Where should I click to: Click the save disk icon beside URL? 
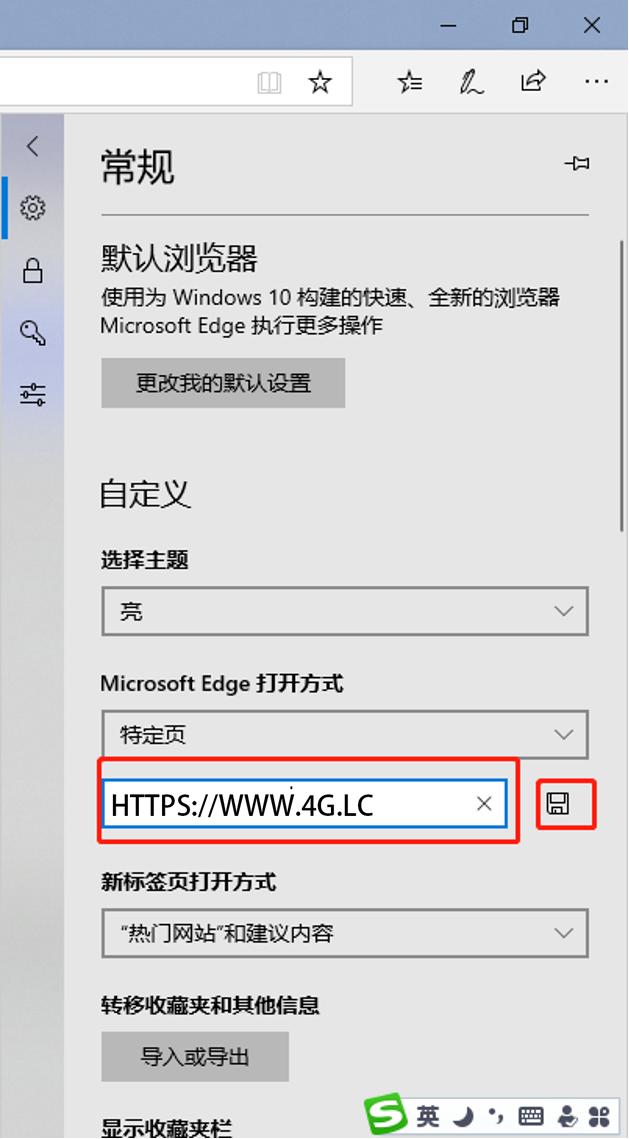[558, 803]
